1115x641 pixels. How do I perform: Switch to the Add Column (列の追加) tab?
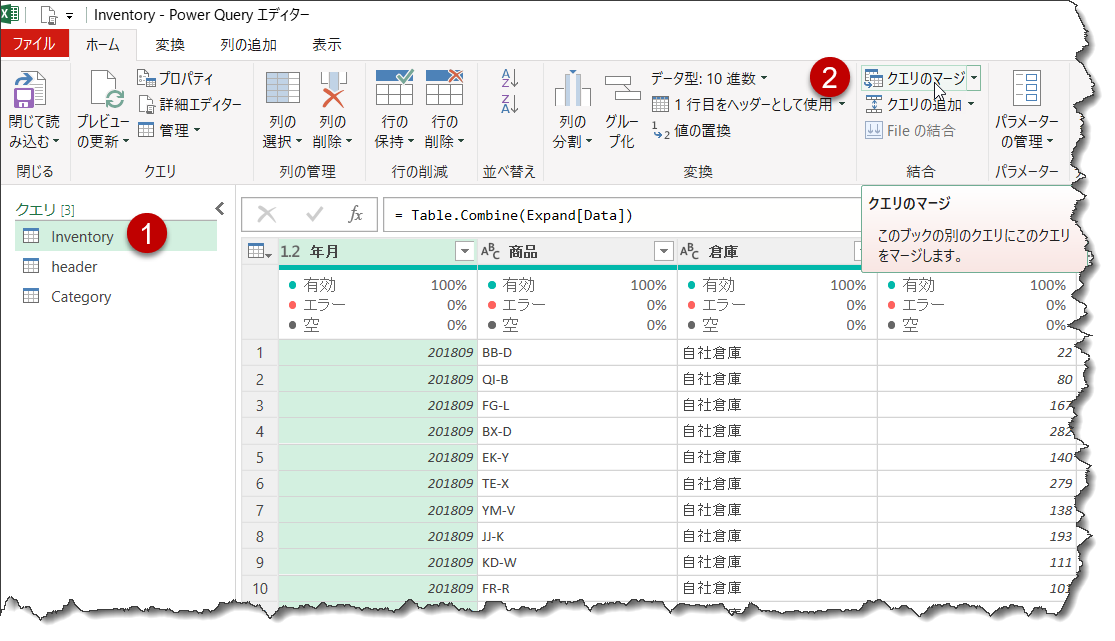(248, 44)
